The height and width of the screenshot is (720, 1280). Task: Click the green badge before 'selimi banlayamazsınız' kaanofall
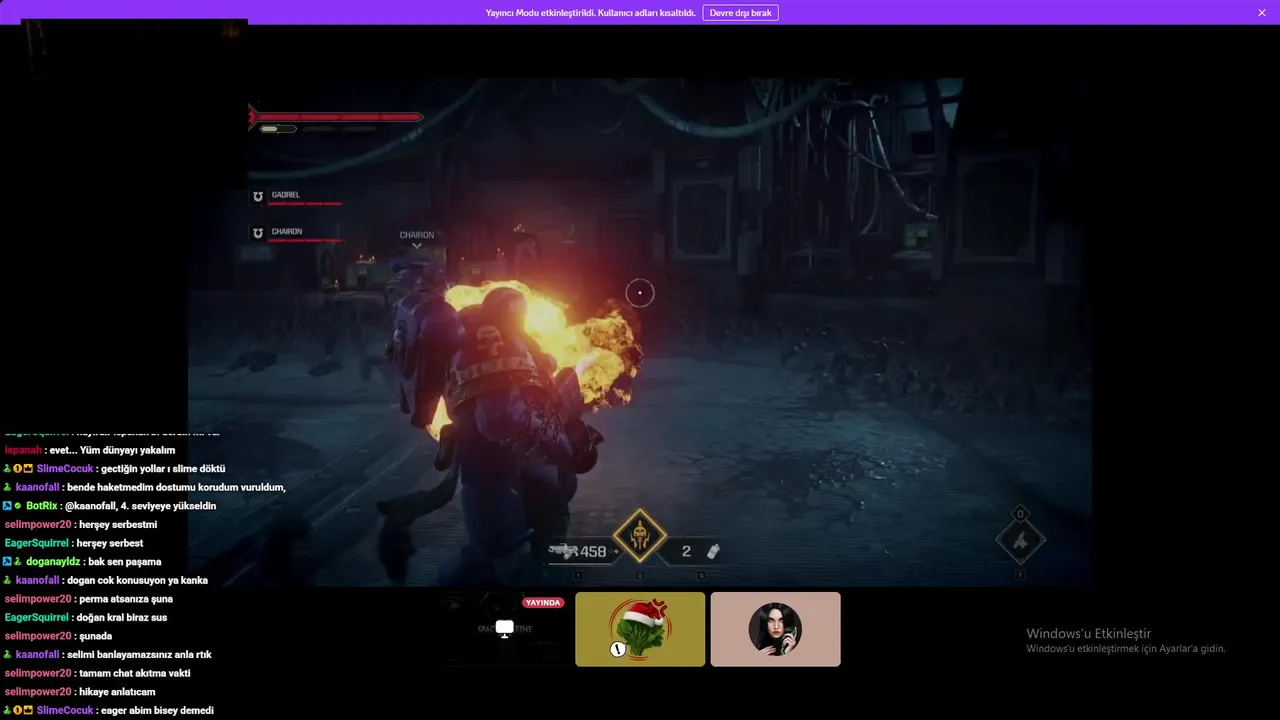pos(7,655)
